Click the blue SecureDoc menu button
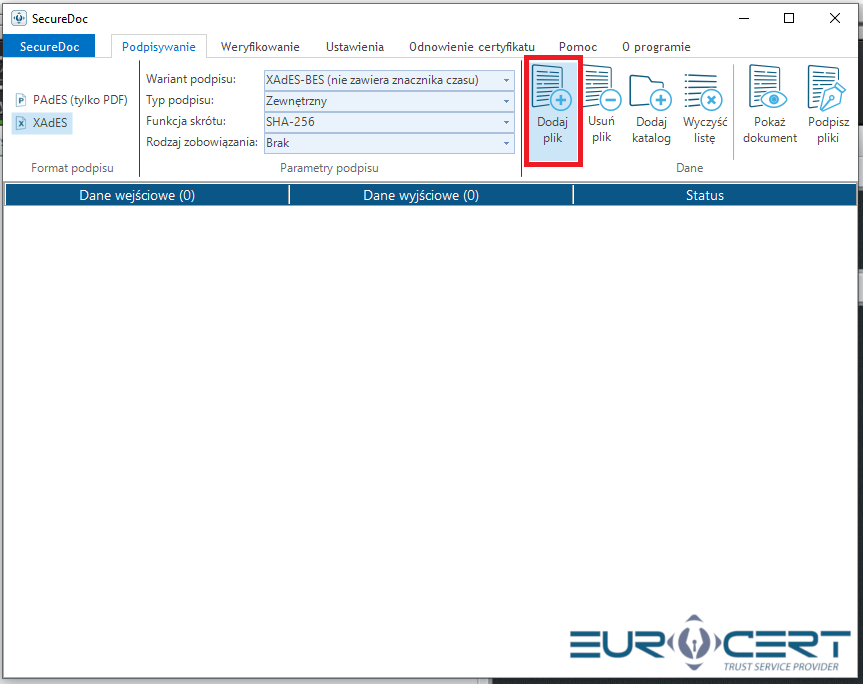 48,46
